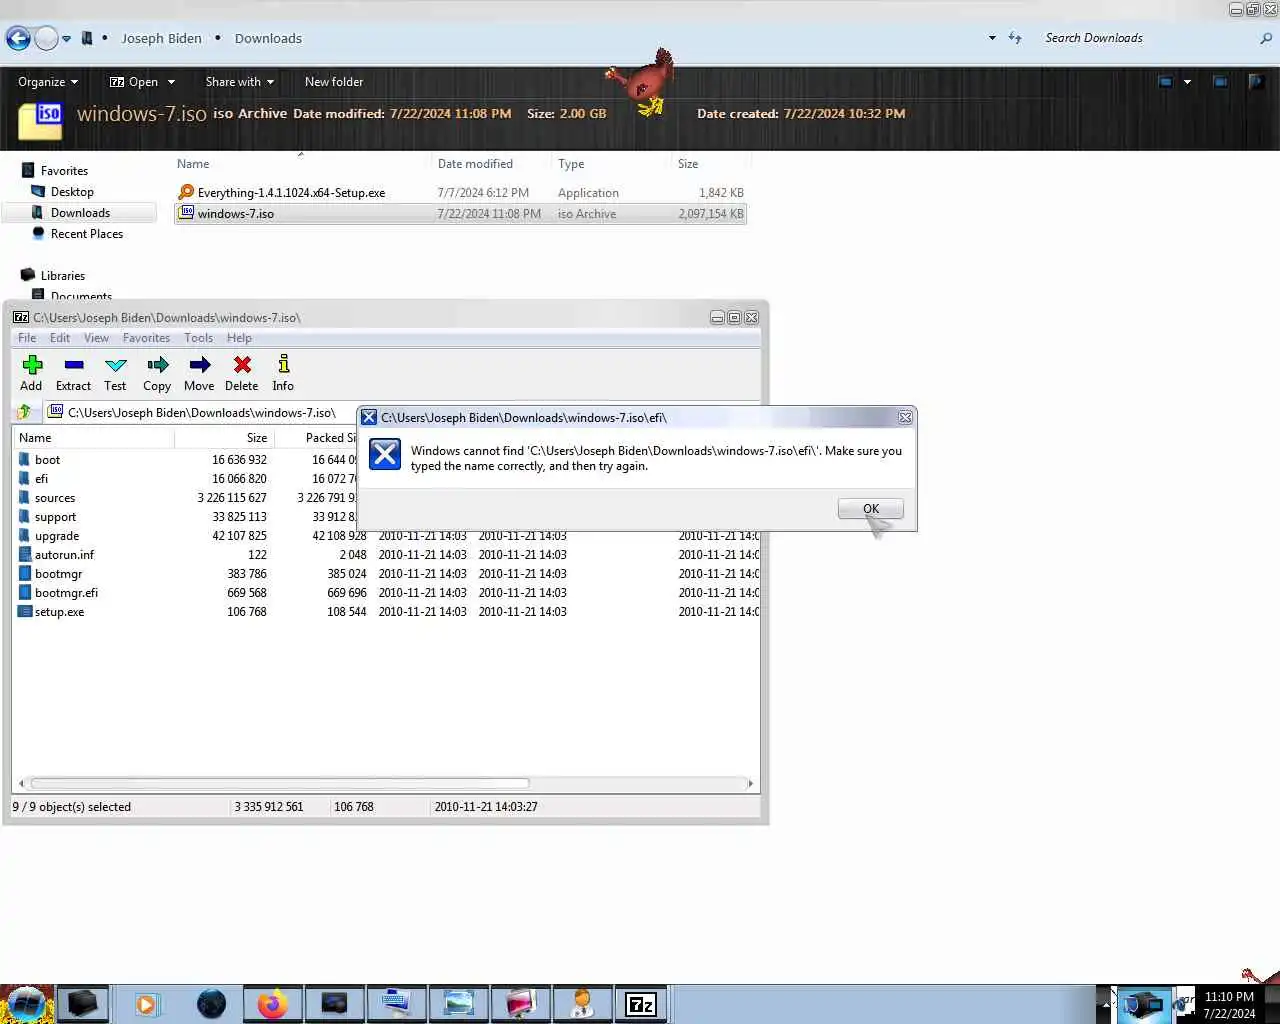
Task: Click OK in the error dialog
Action: [x=871, y=509]
